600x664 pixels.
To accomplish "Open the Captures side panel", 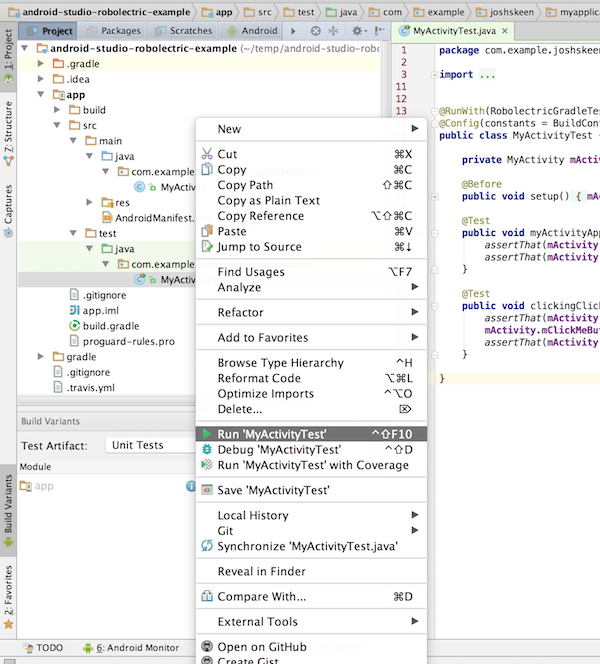I will (x=8, y=211).
